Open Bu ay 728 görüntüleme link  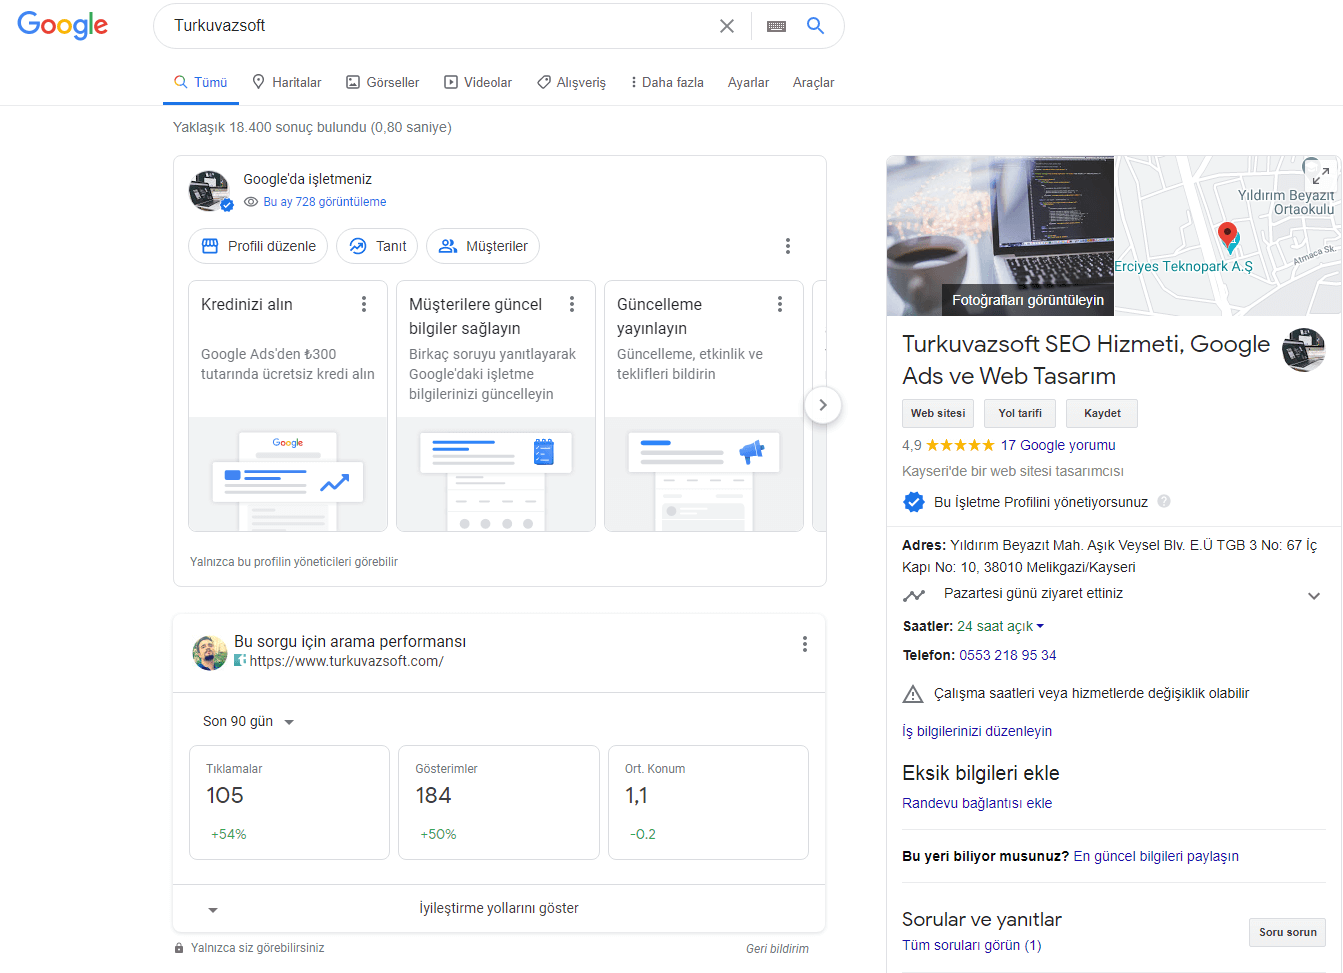tap(324, 202)
